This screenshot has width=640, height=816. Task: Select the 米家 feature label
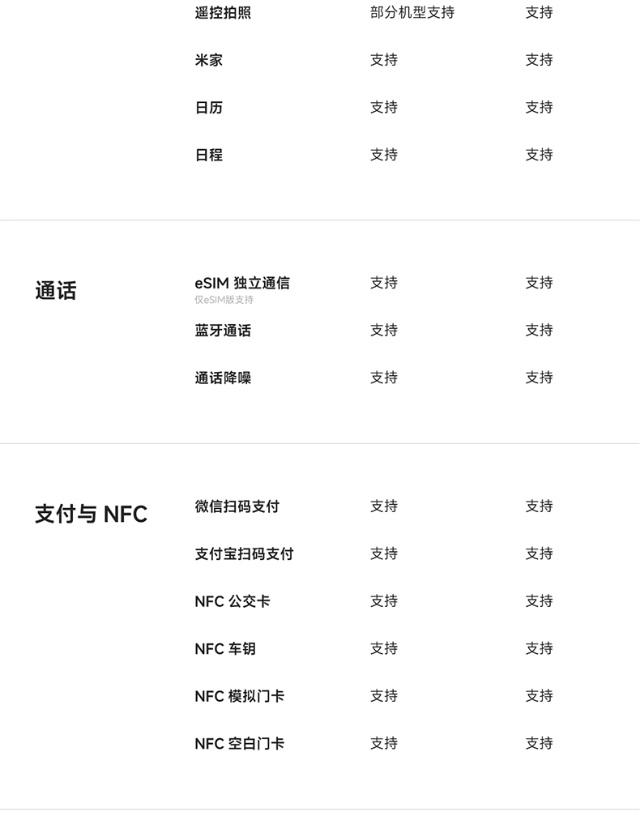(209, 60)
